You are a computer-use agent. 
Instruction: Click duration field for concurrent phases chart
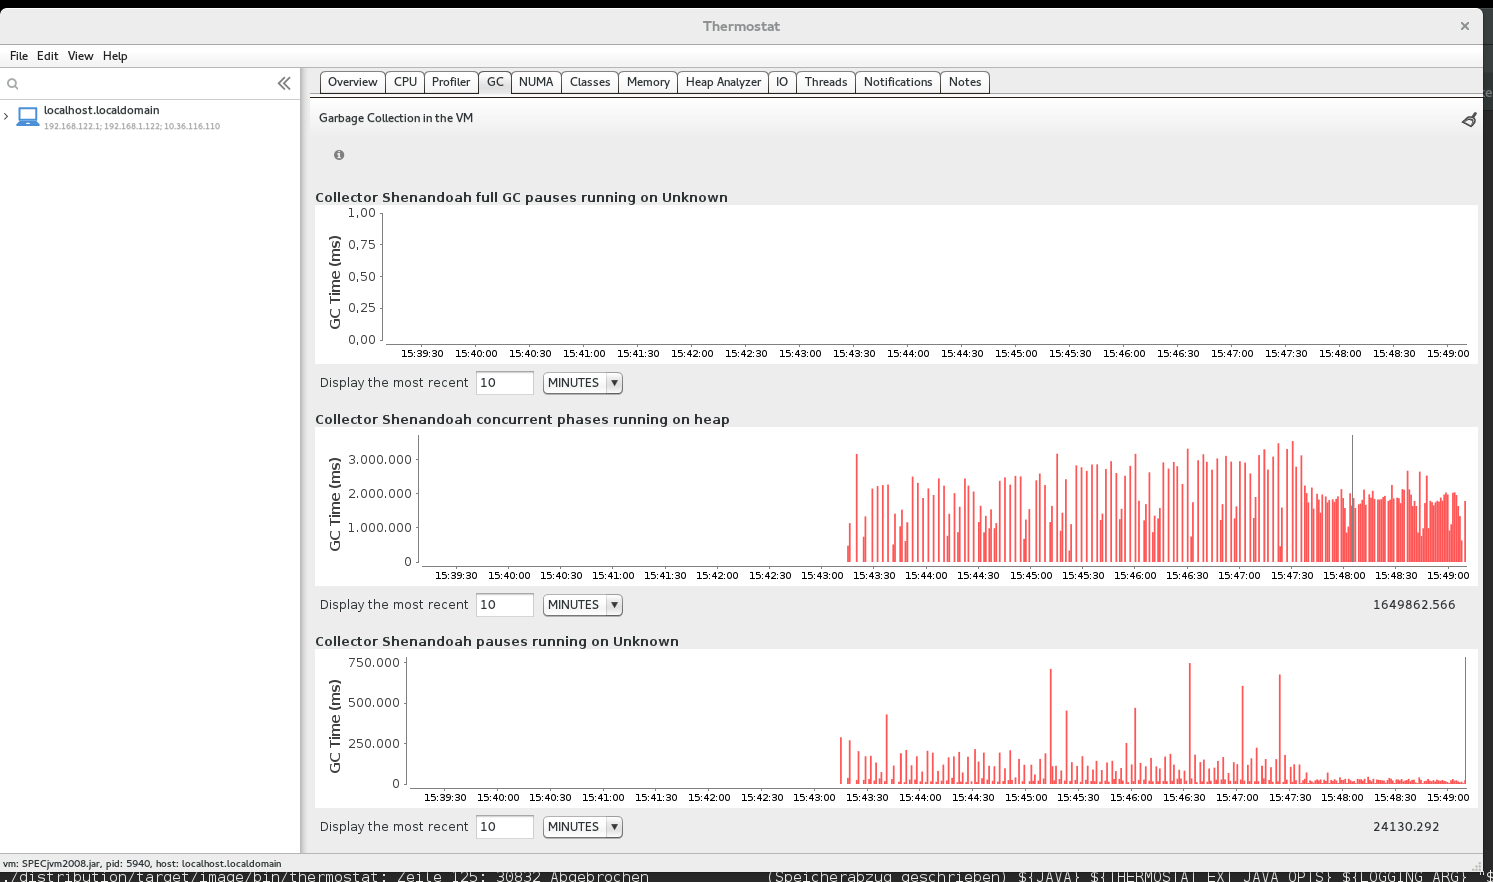pyautogui.click(x=504, y=605)
